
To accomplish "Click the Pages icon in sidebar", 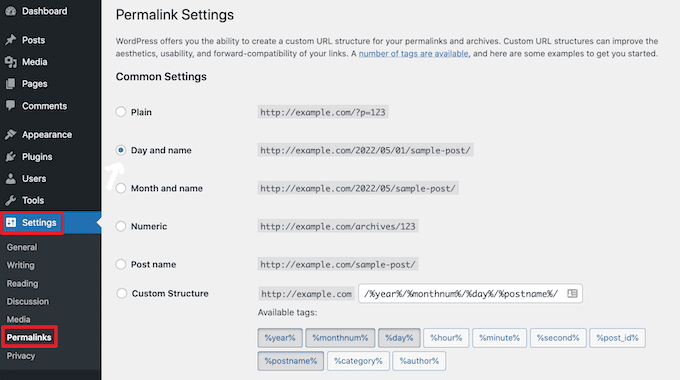I will (11, 84).
